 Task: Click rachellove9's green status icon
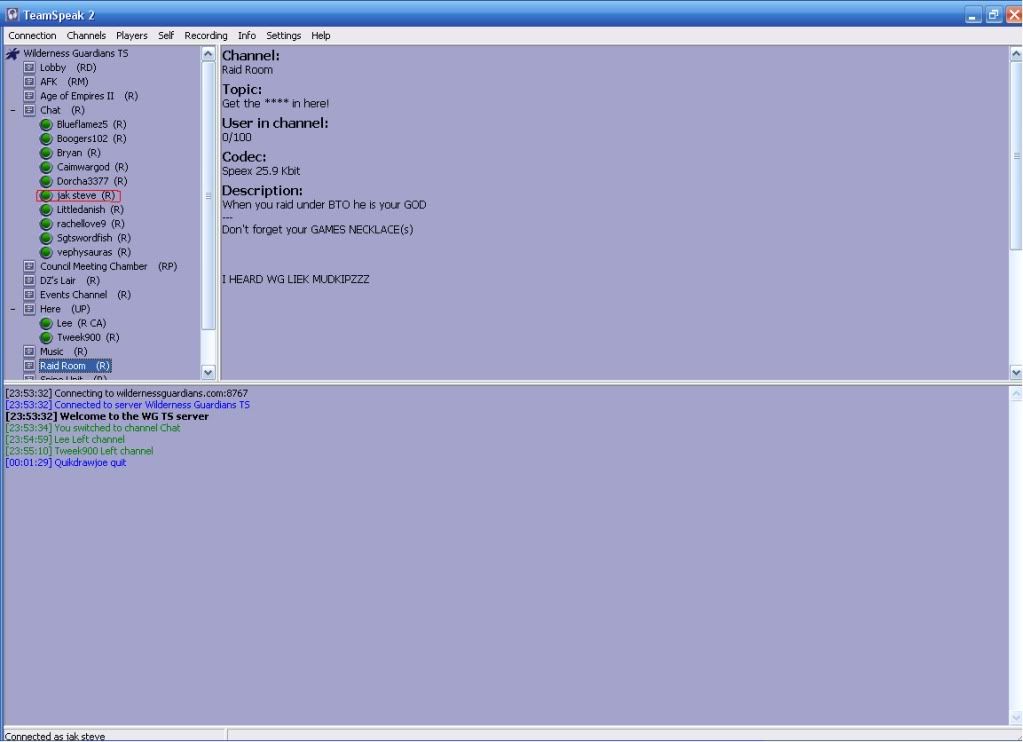click(46, 224)
